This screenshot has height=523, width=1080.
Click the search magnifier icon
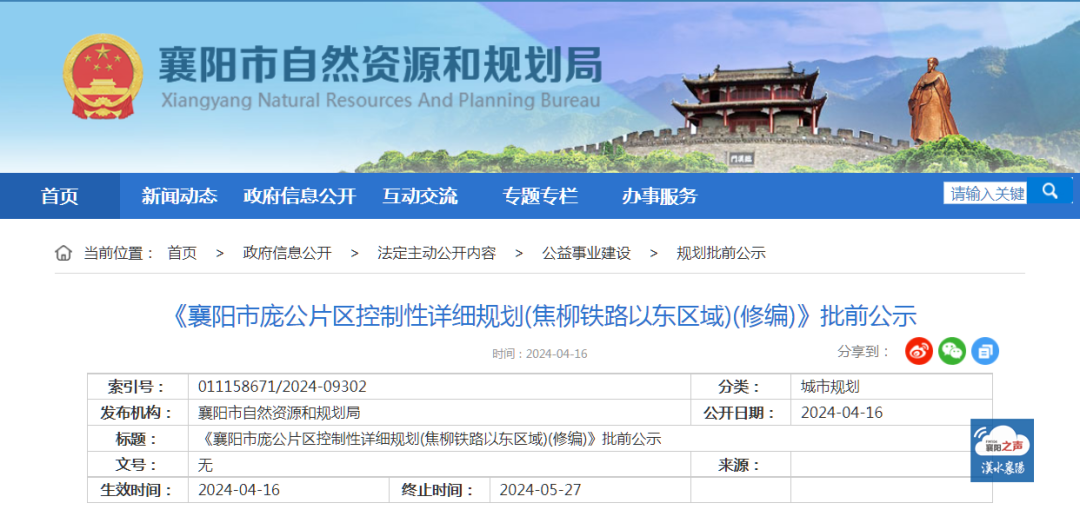point(1050,191)
